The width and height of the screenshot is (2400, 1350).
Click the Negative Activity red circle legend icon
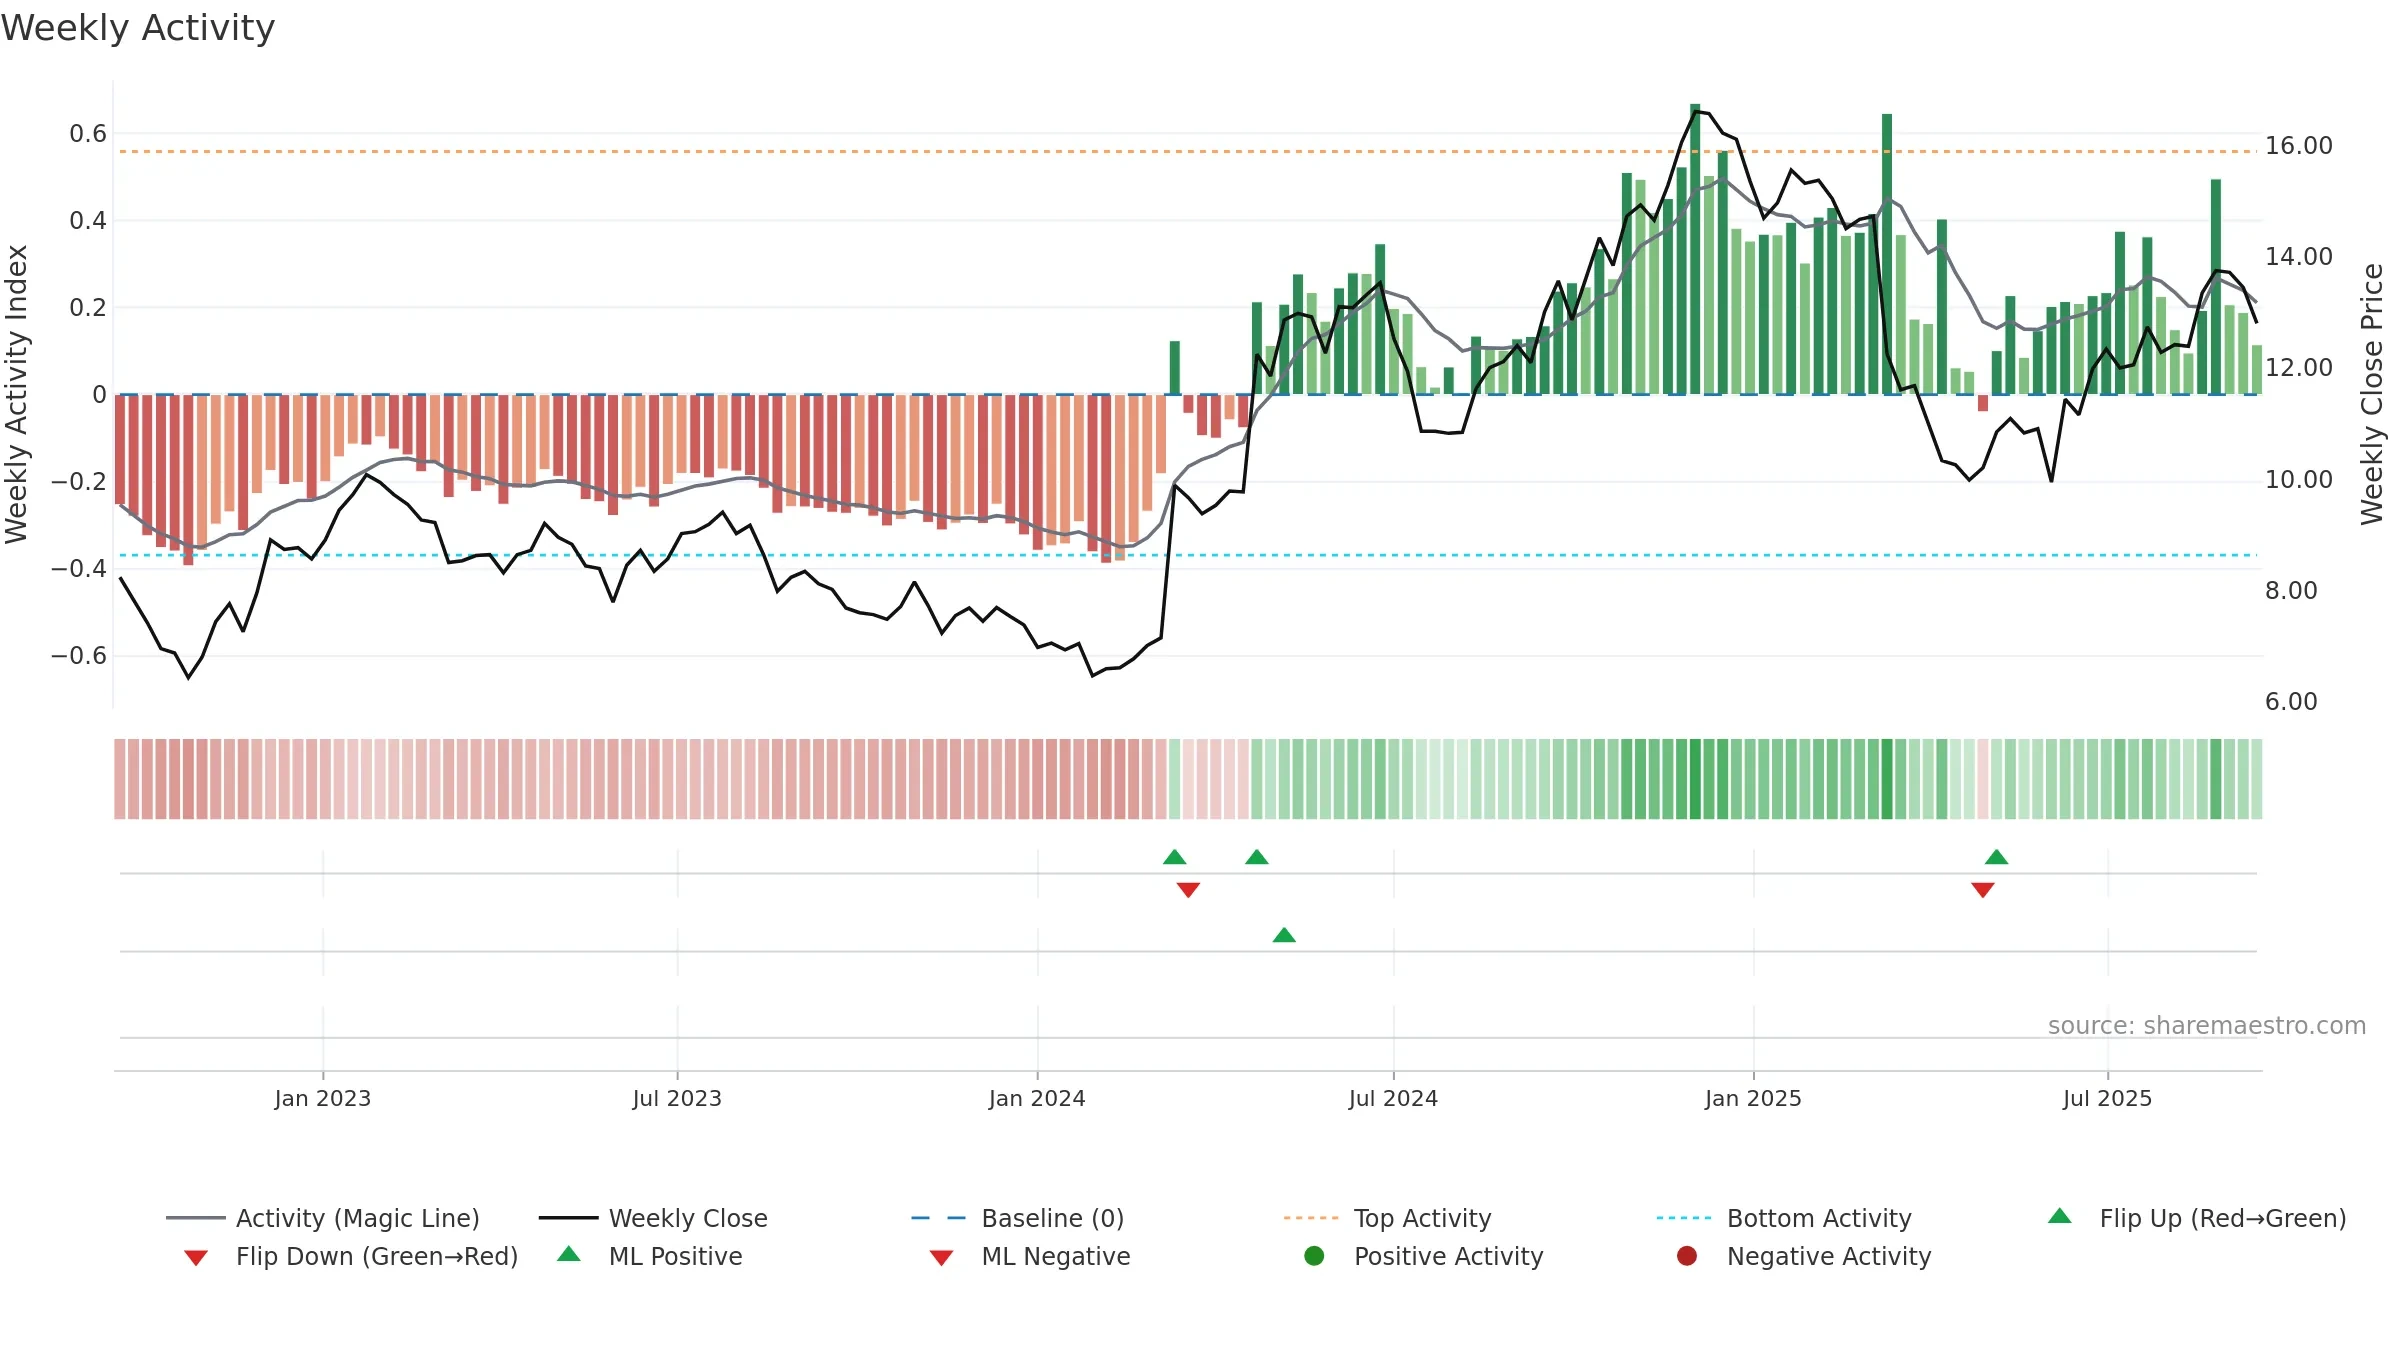[1687, 1256]
